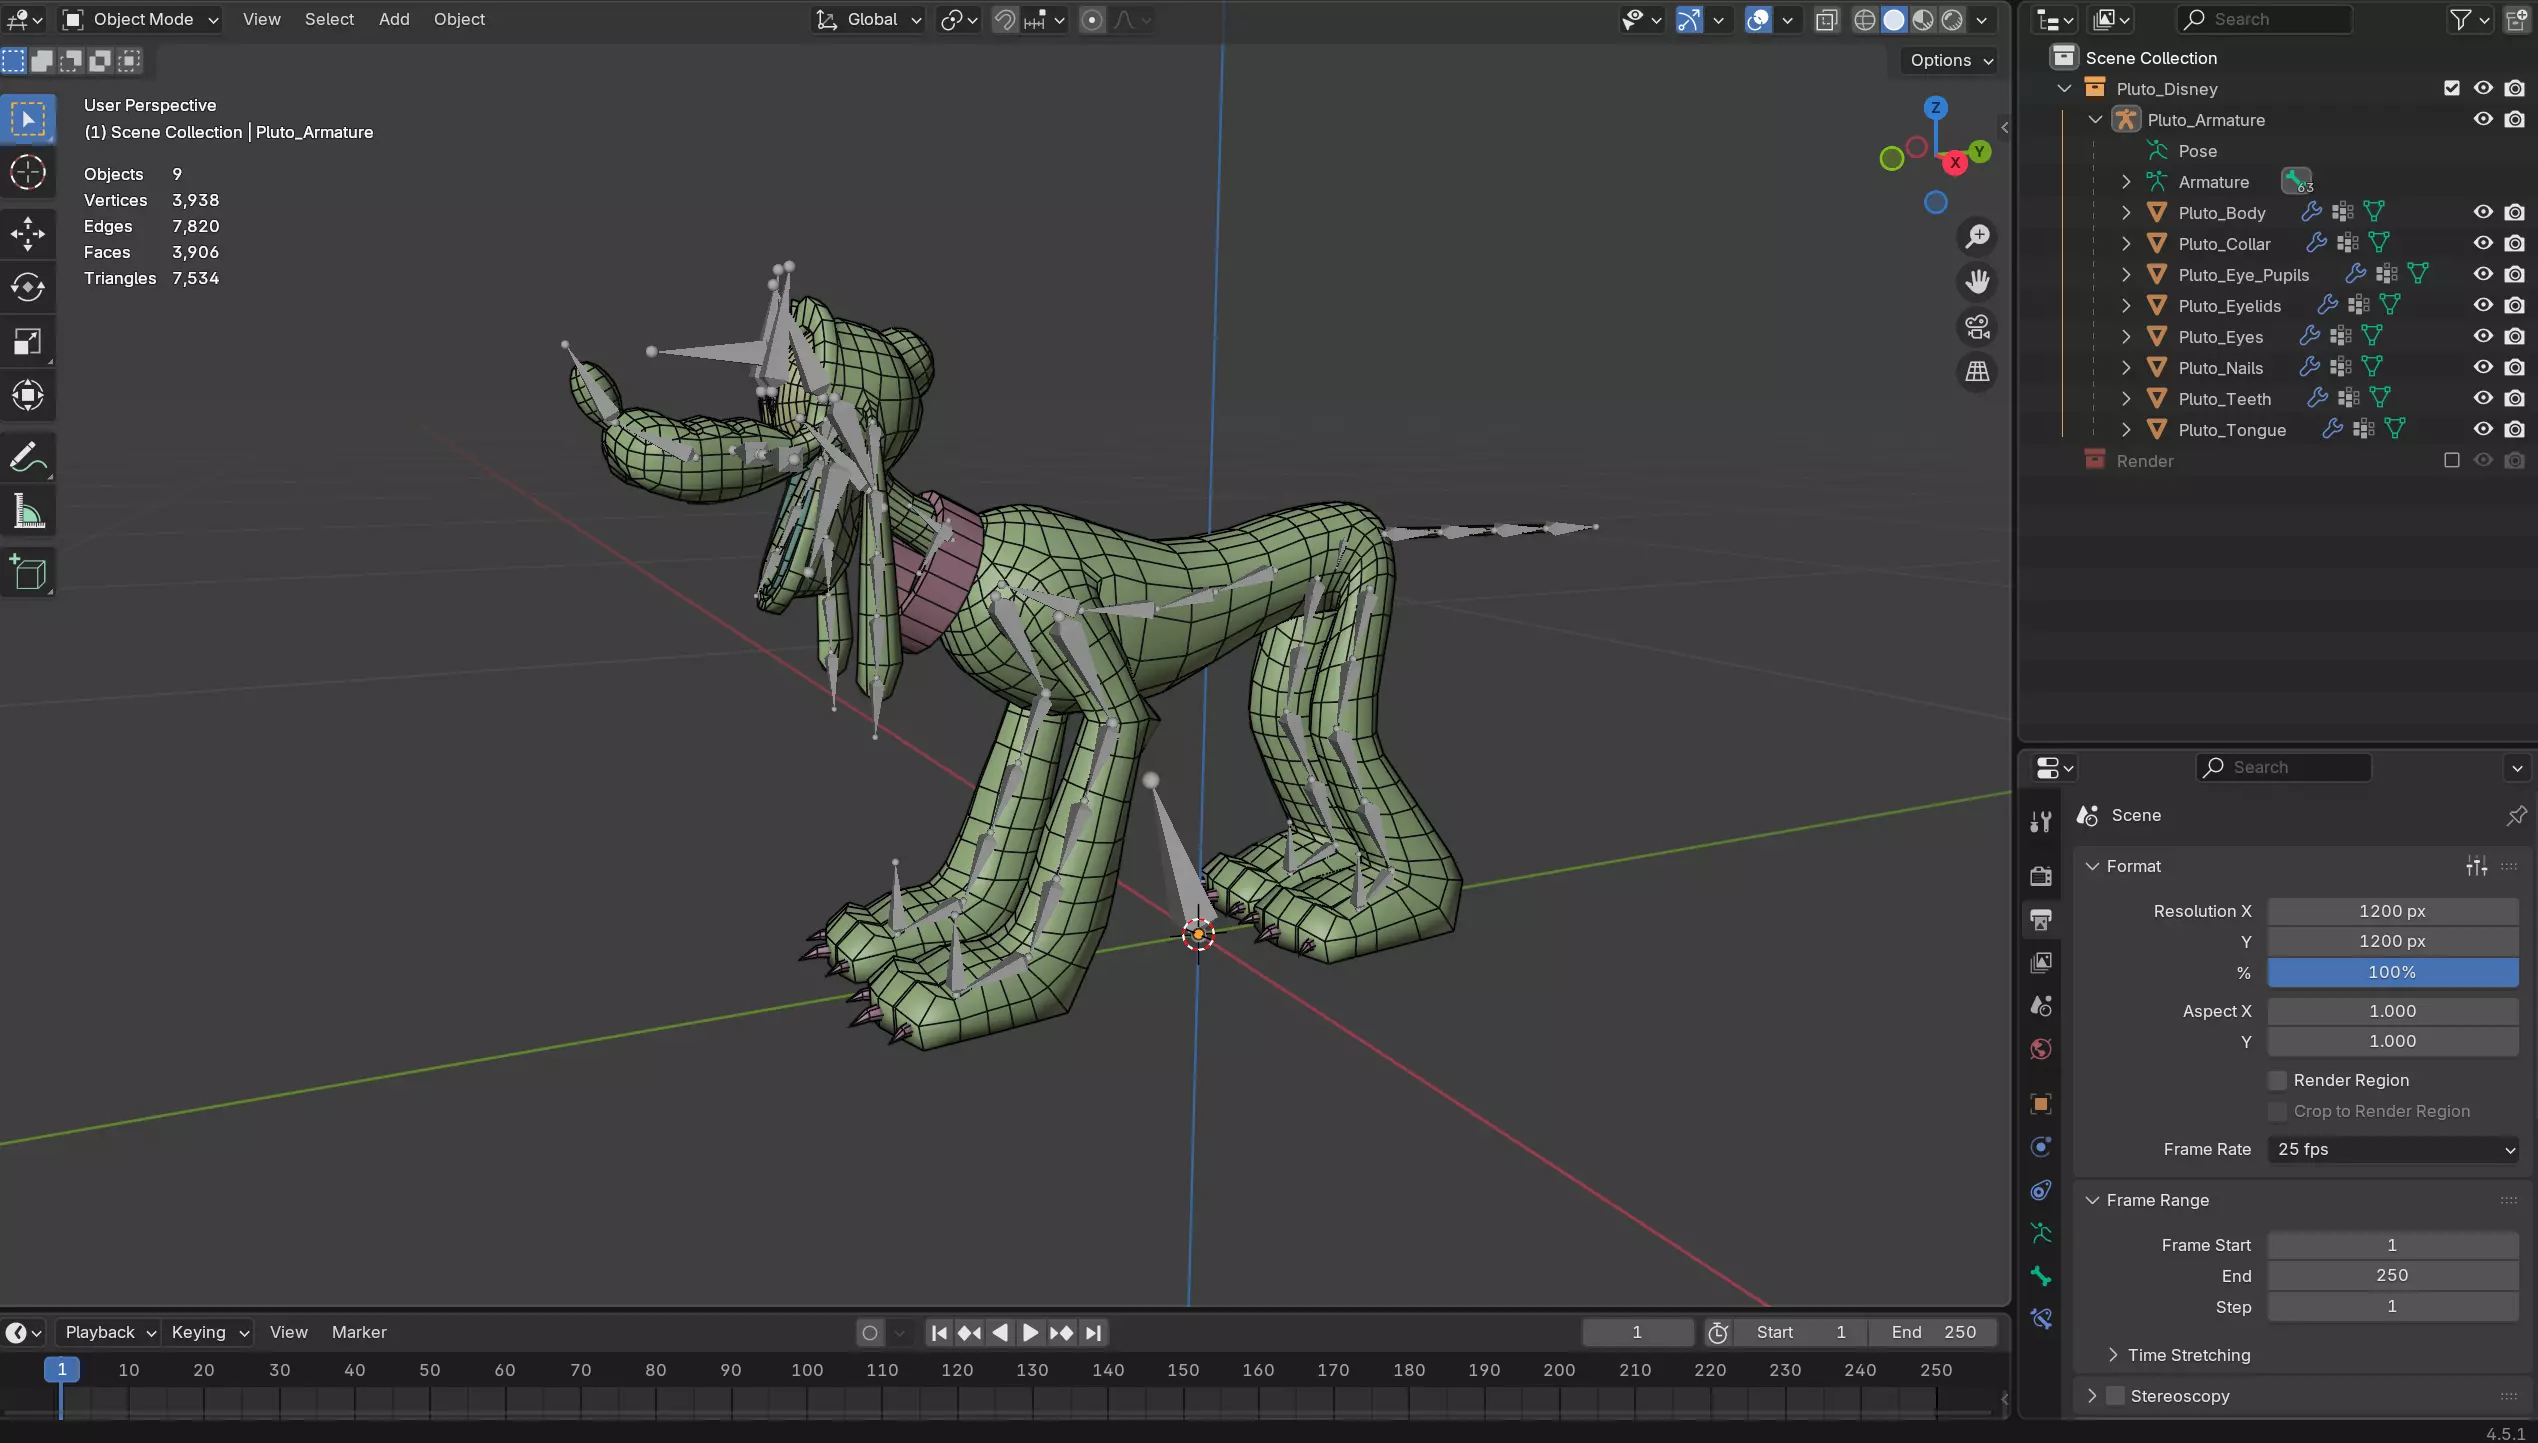Click the resolution percentage slider
This screenshot has width=2538, height=1443.
[2392, 972]
